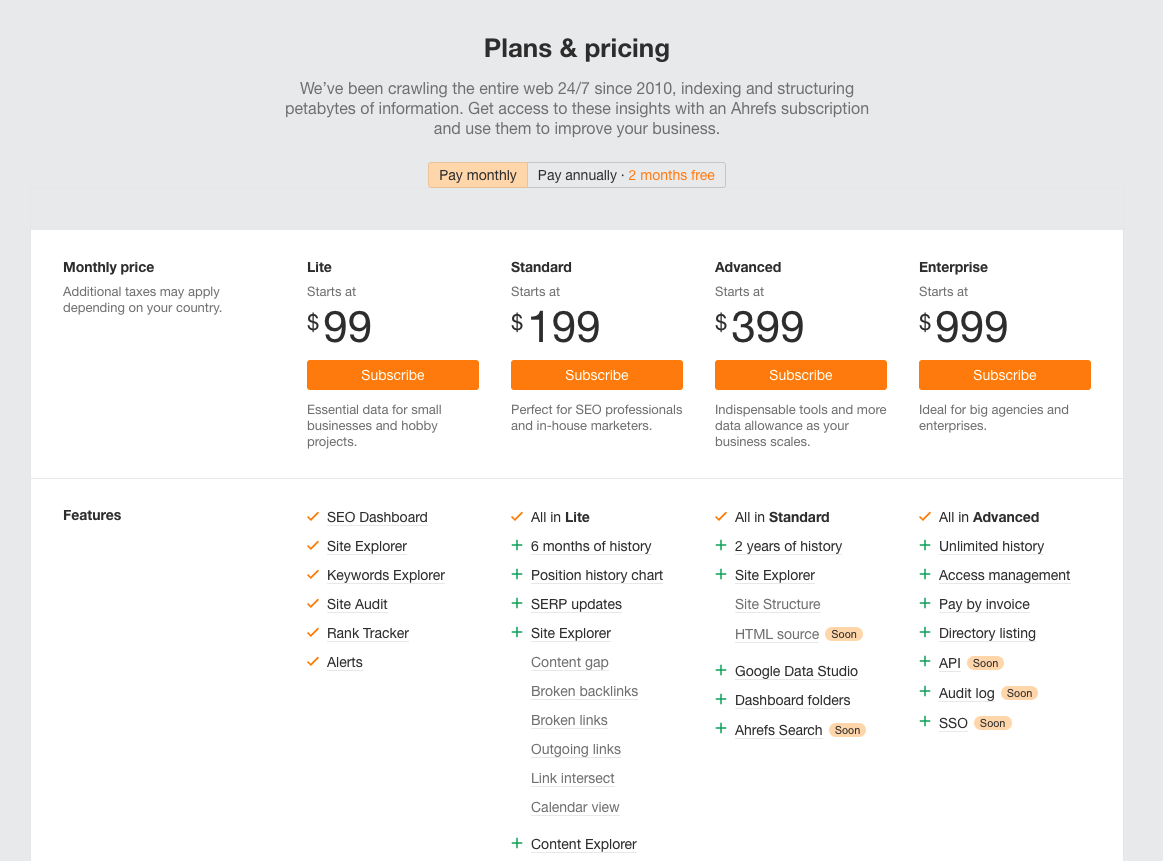Open the Access management feature link
Viewport: 1163px width, 861px height.
tap(1004, 575)
